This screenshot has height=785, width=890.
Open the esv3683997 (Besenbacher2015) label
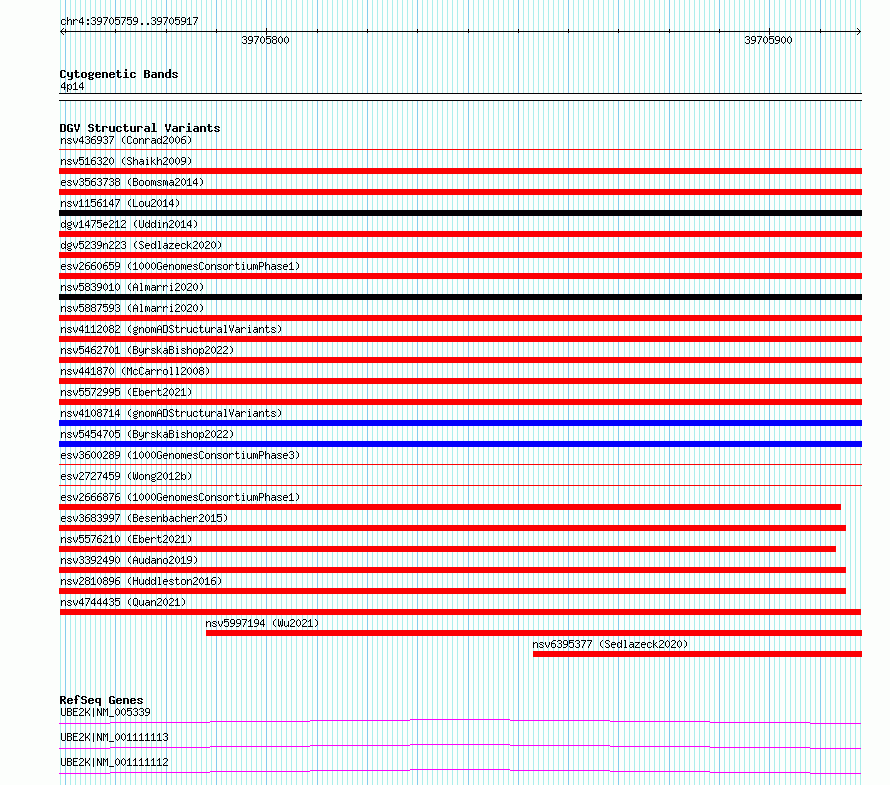(x=144, y=518)
